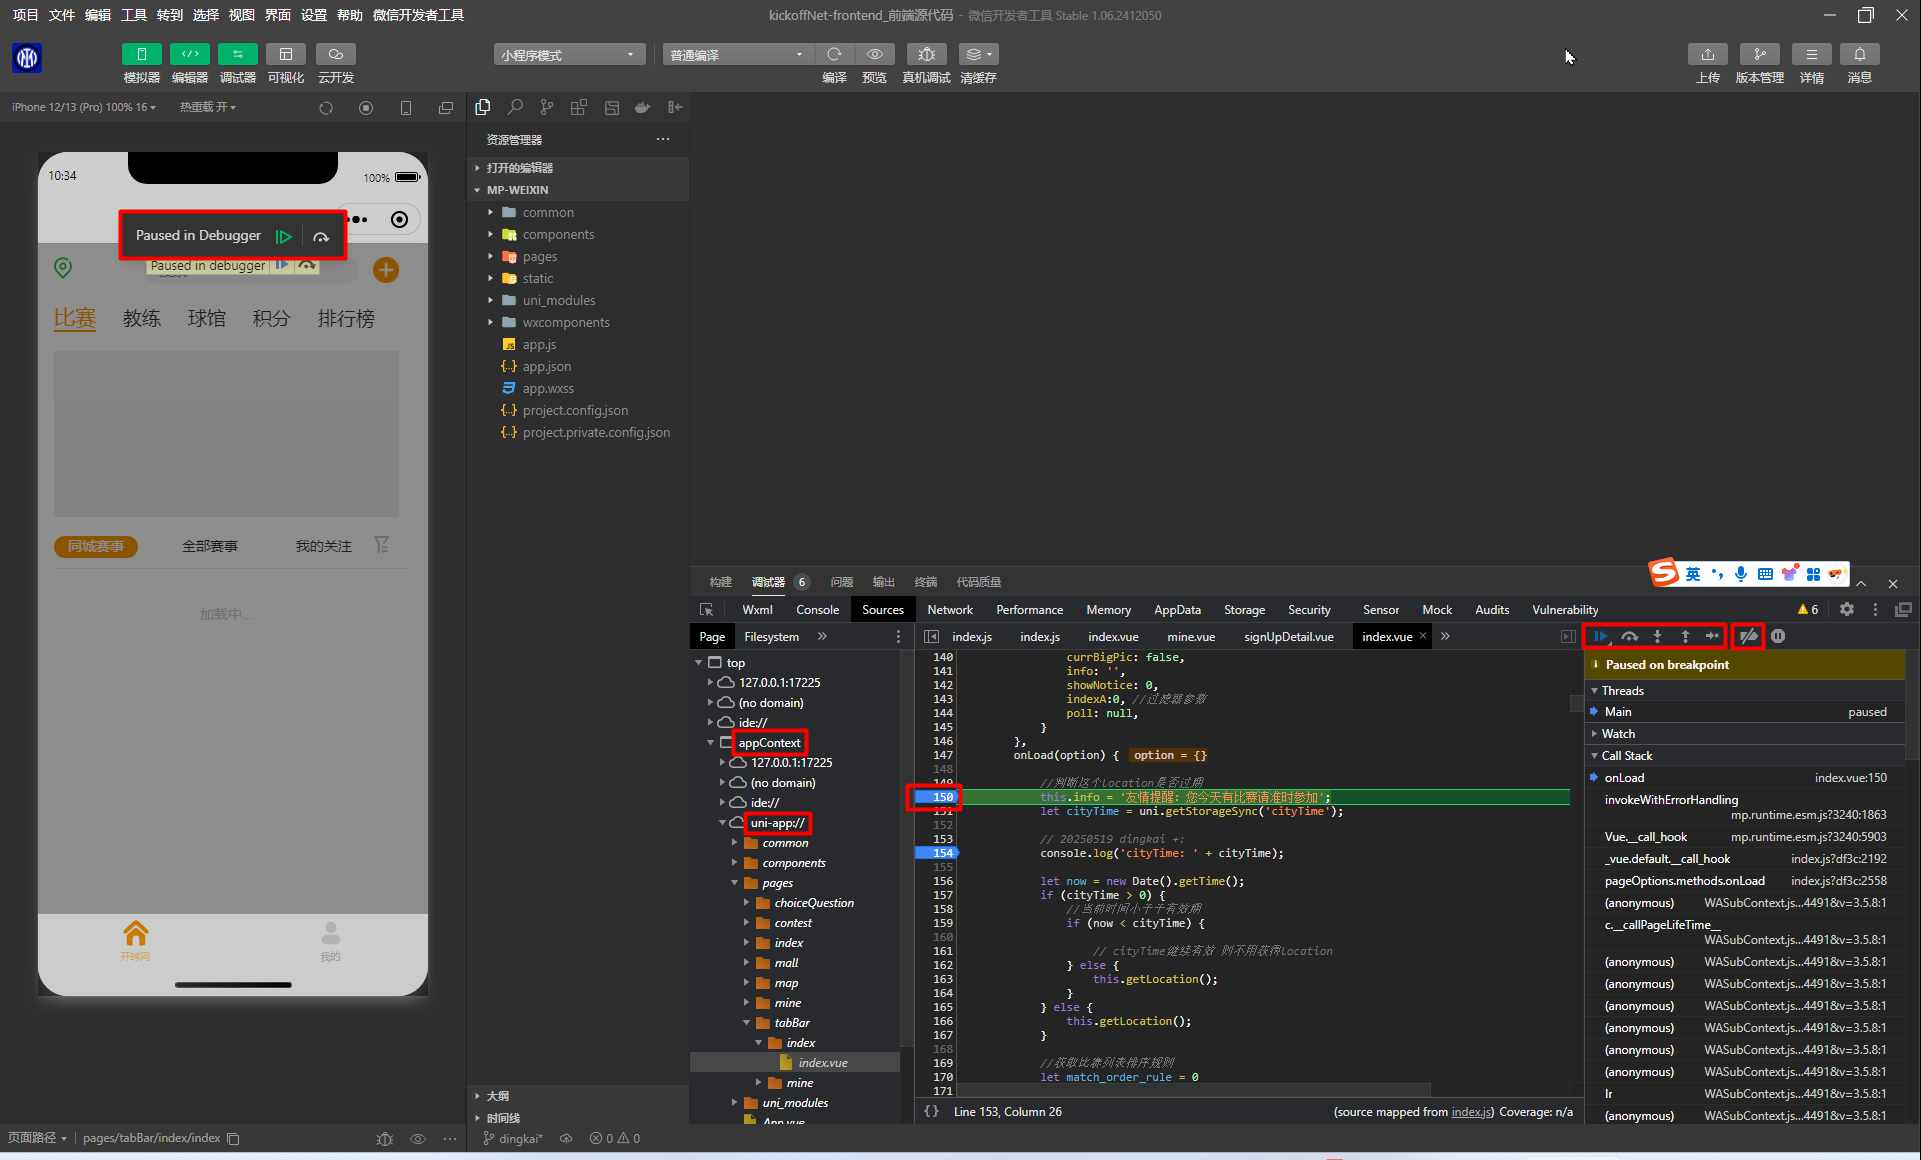Viewport: 1921px width, 1160px height.
Task: Switch to the Console tab
Action: (817, 609)
